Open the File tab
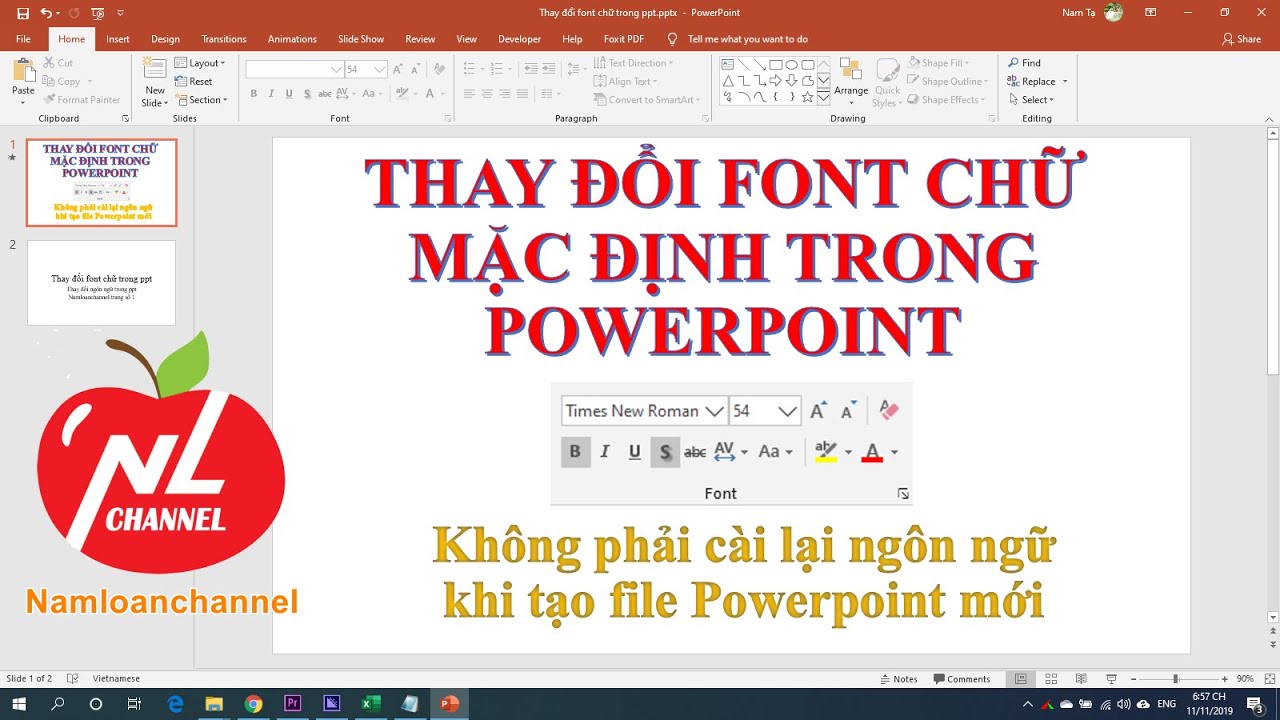 (23, 39)
